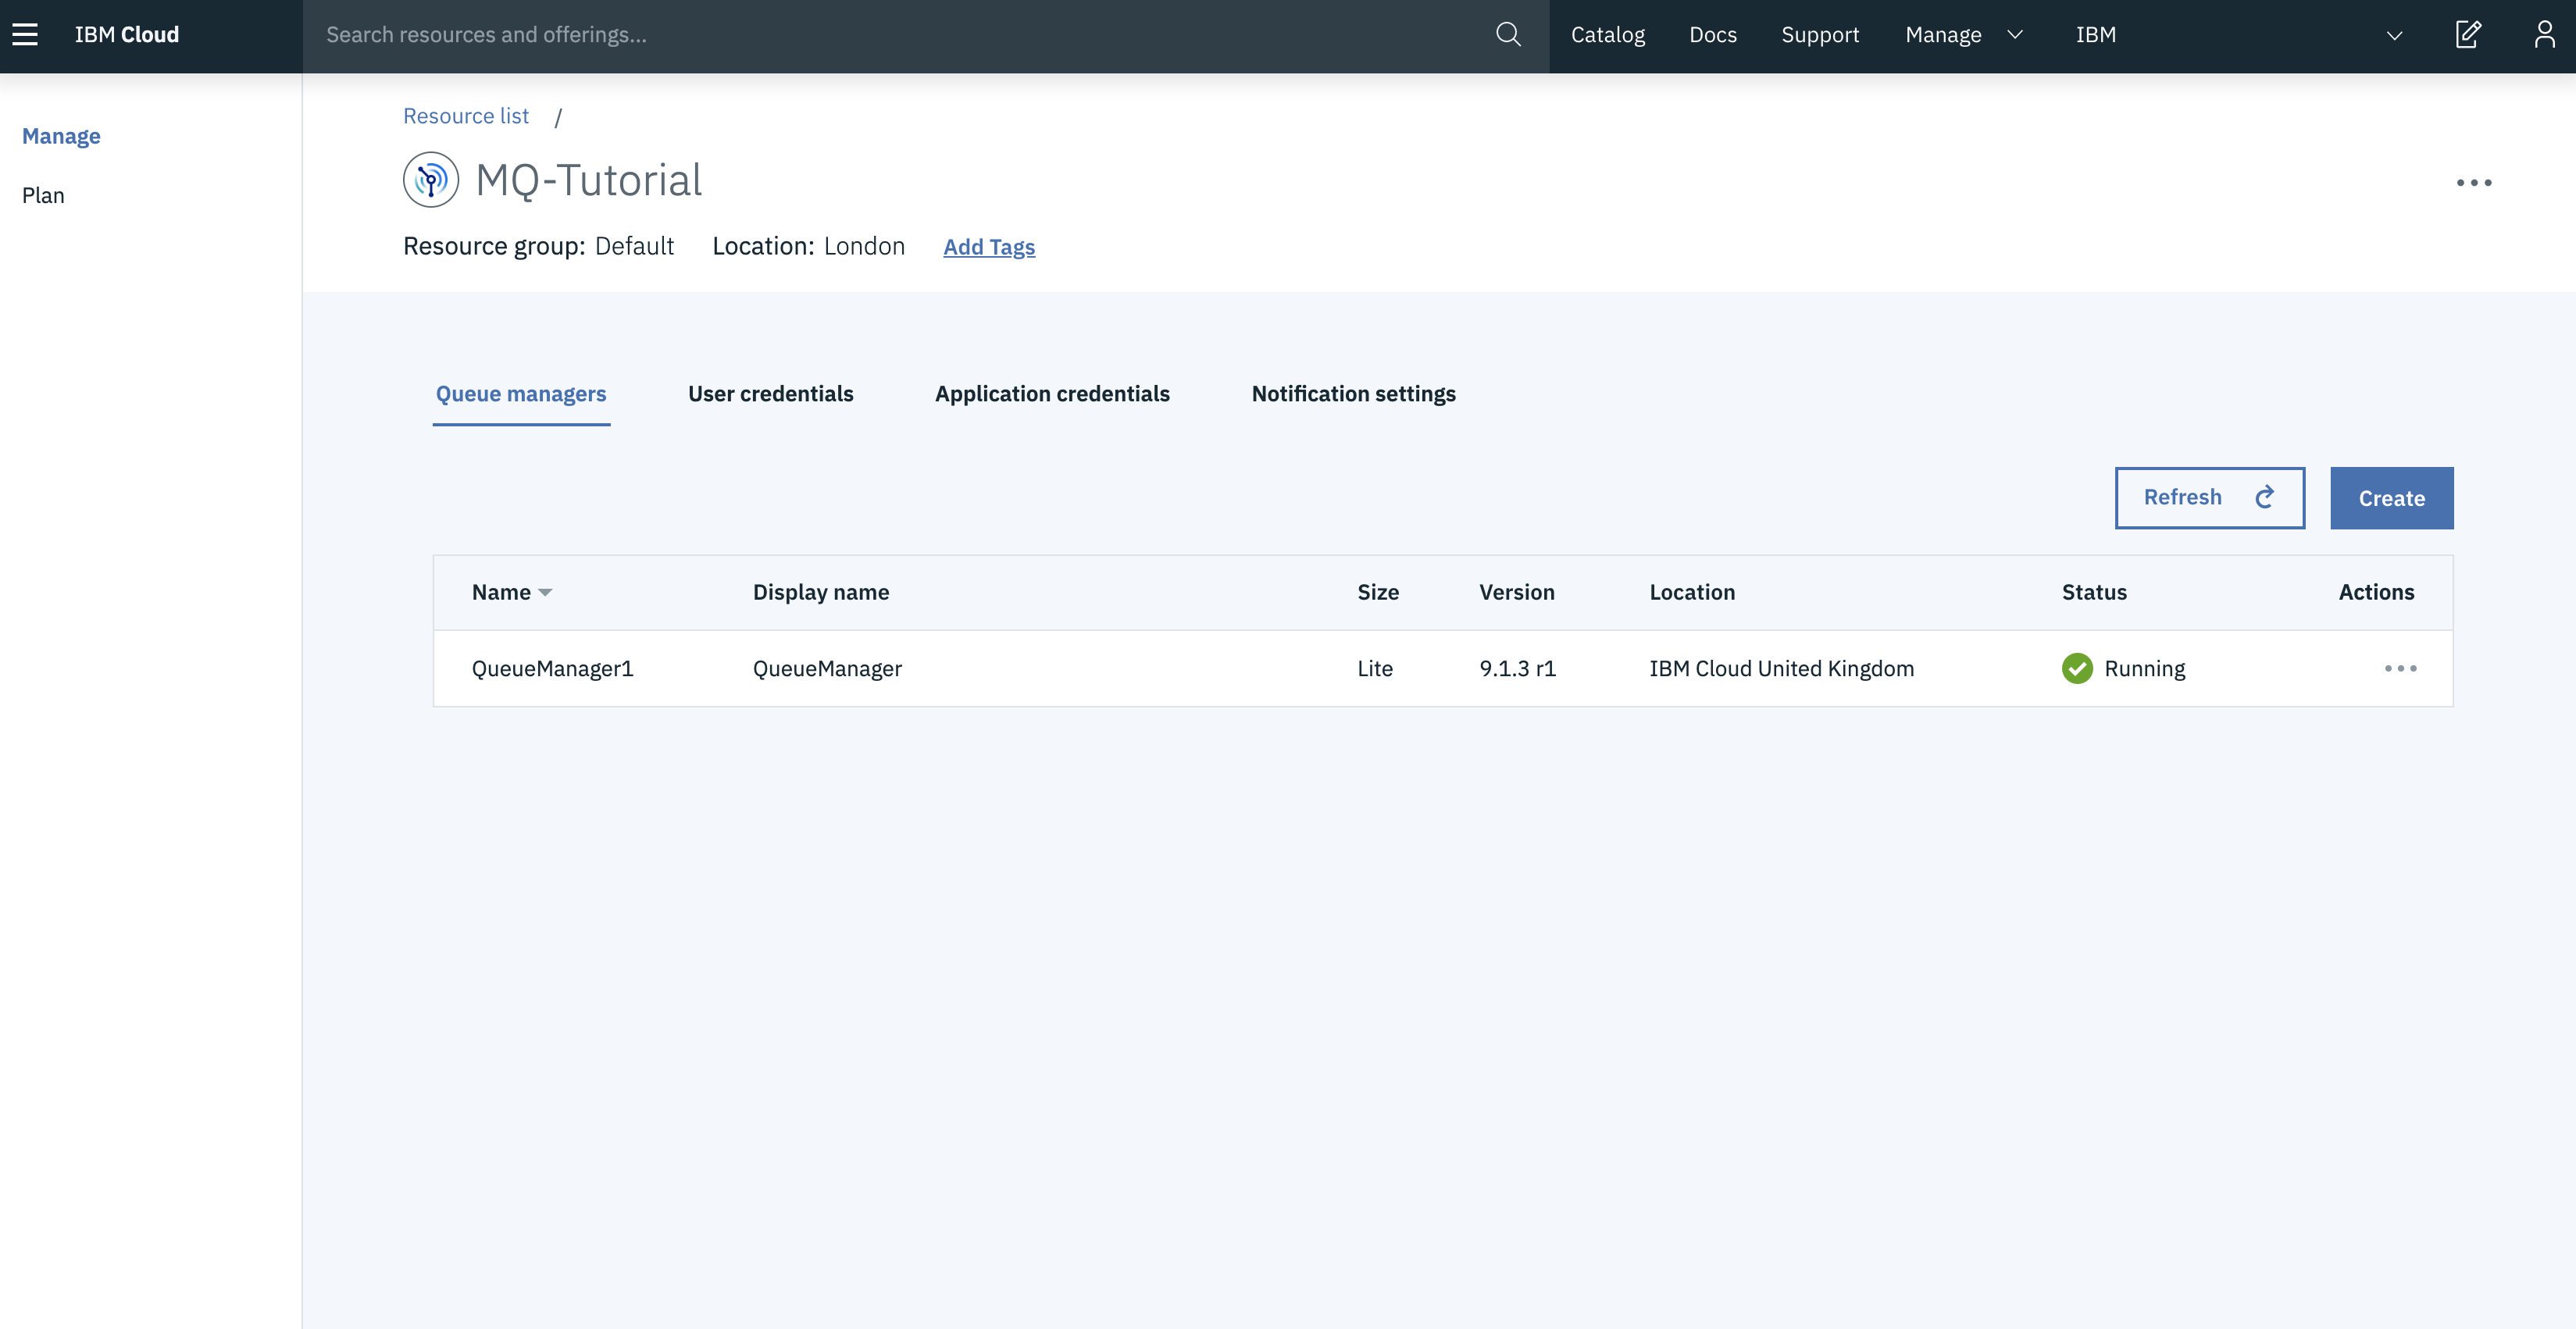Image resolution: width=2576 pixels, height=1329 pixels.
Task: Switch to the User credentials tab
Action: point(770,394)
